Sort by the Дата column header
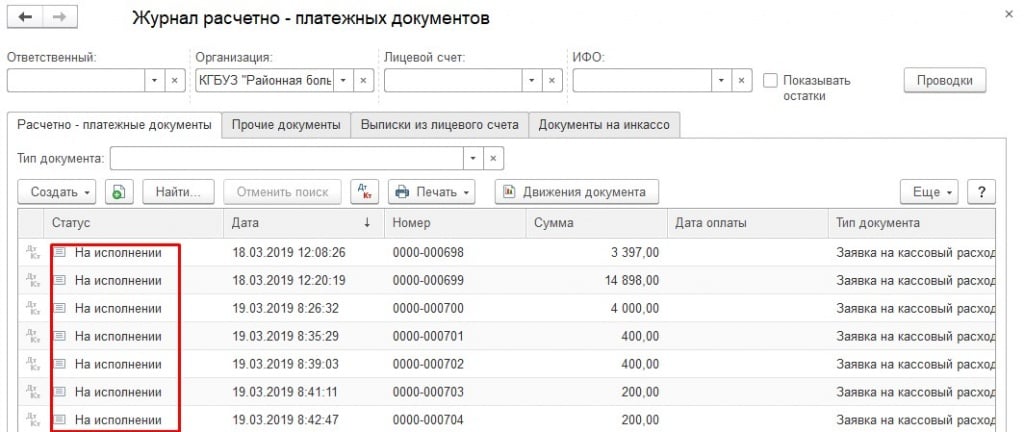 302,223
